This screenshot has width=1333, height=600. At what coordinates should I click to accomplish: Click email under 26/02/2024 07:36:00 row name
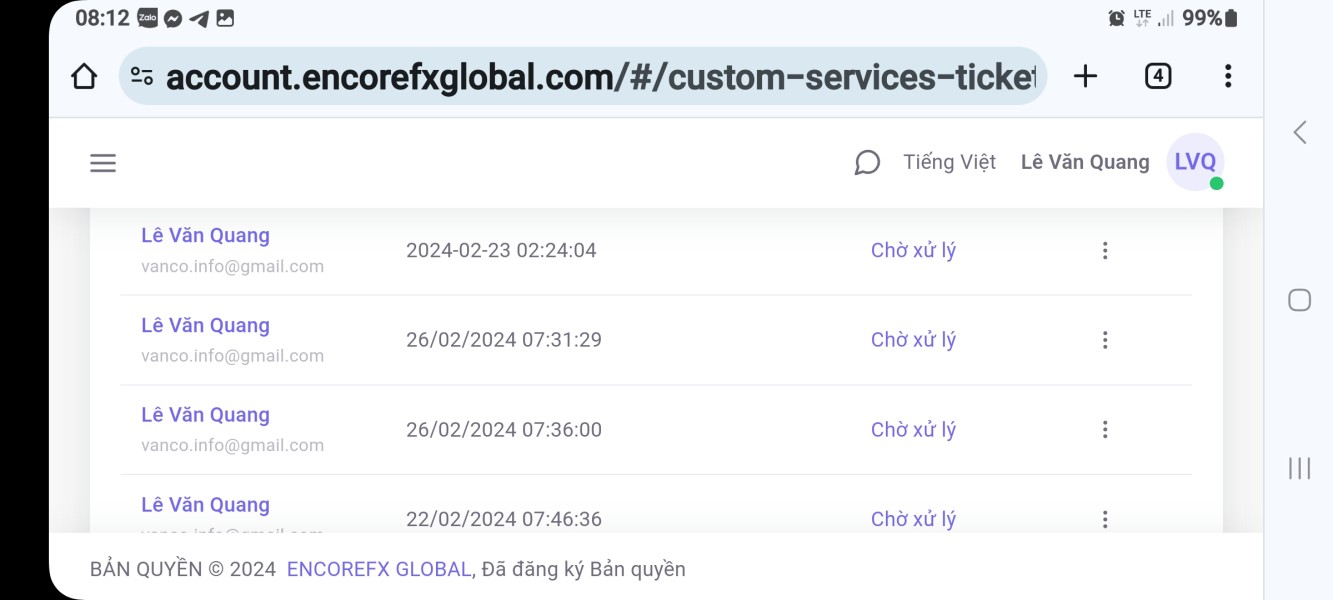[232, 446]
